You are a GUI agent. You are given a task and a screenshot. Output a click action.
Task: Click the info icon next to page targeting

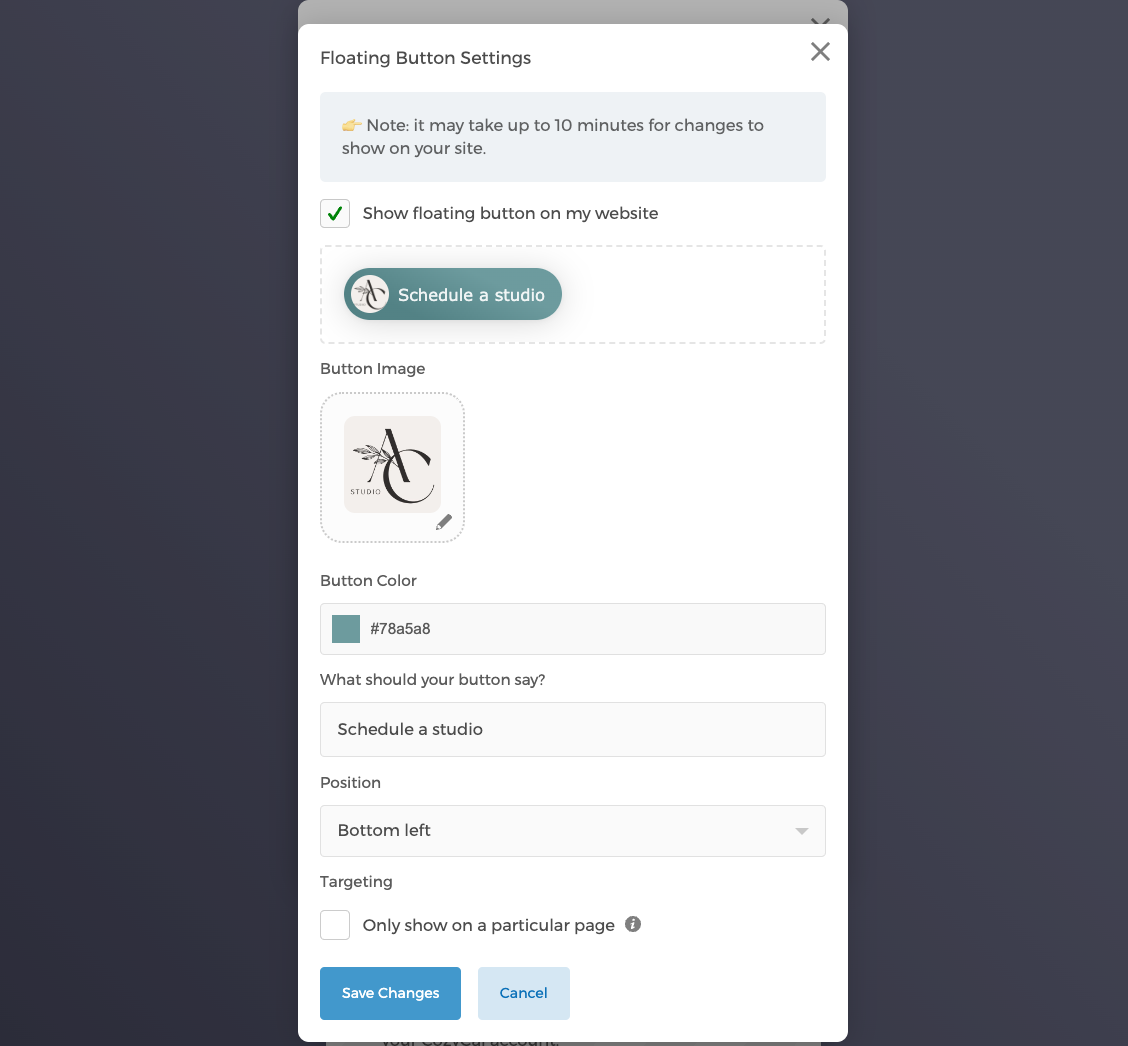click(x=633, y=925)
